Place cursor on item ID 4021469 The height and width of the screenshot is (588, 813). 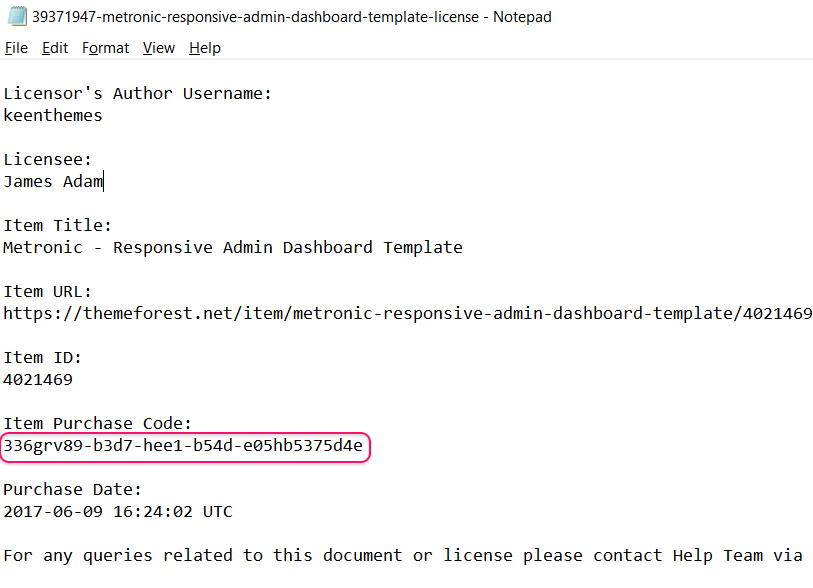point(38,380)
